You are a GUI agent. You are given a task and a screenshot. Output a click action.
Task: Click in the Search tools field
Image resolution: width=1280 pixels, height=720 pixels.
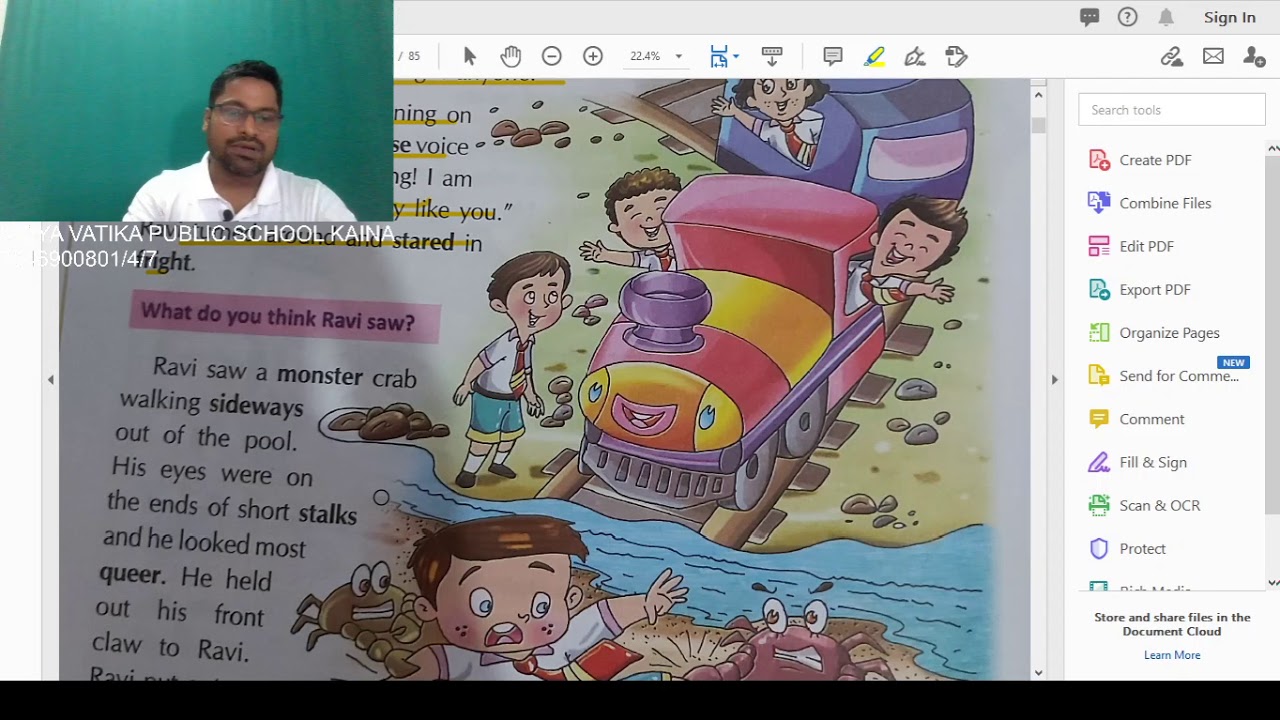tap(1172, 110)
